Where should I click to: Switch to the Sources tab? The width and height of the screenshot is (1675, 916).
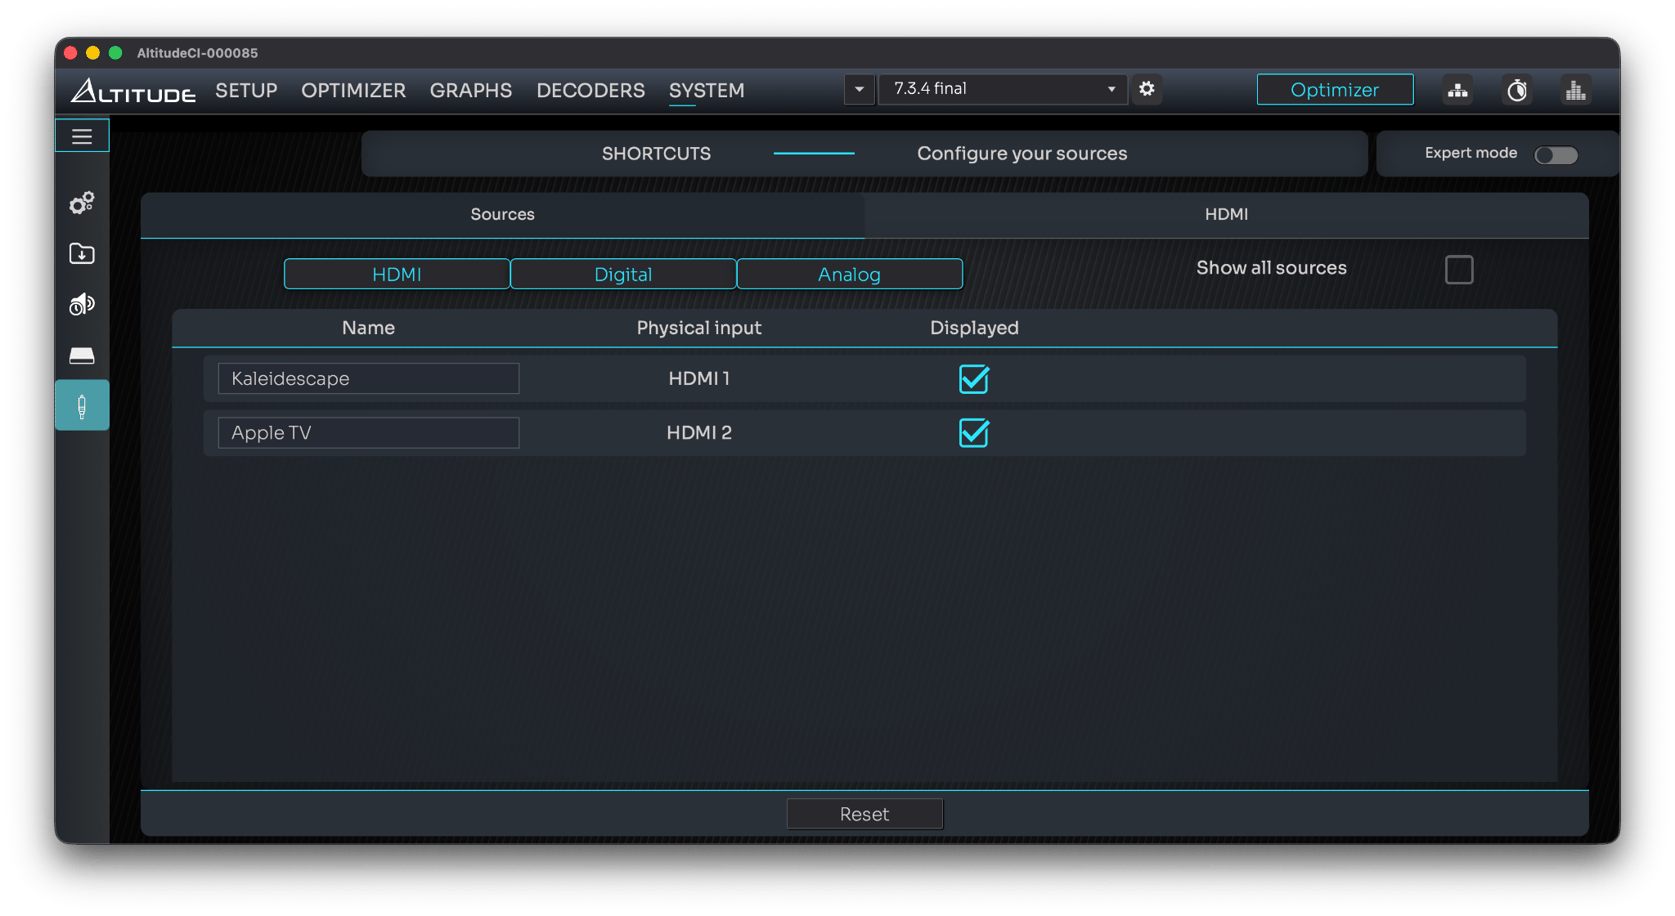click(x=502, y=215)
